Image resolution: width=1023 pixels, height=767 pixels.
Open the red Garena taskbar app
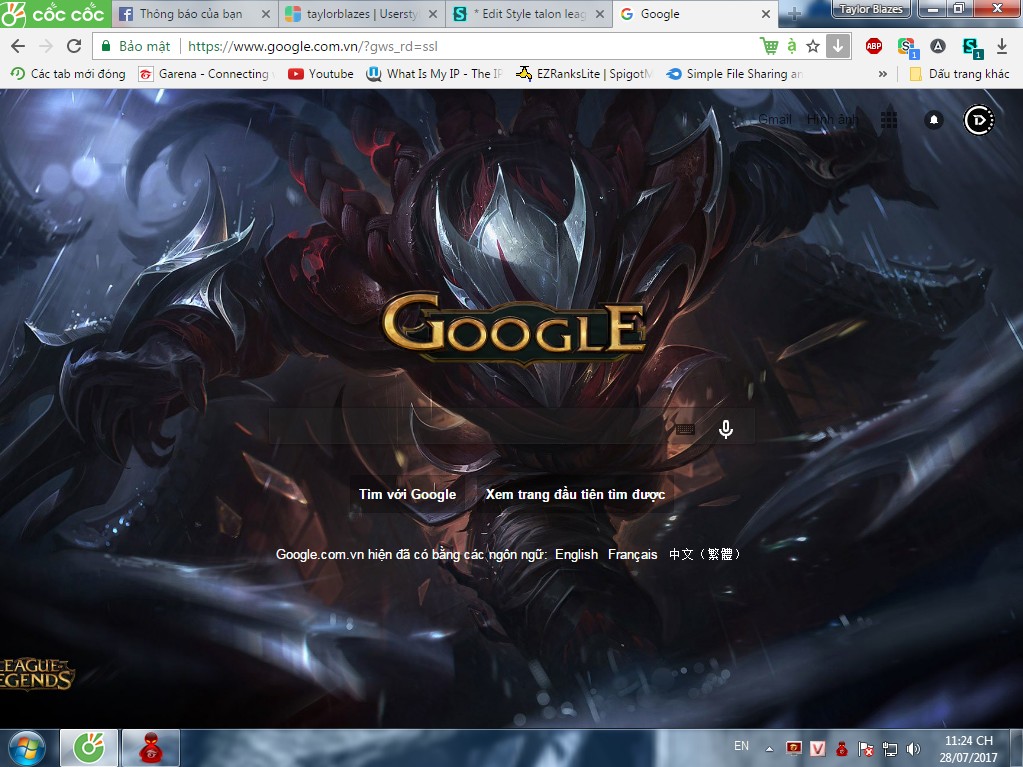click(151, 747)
